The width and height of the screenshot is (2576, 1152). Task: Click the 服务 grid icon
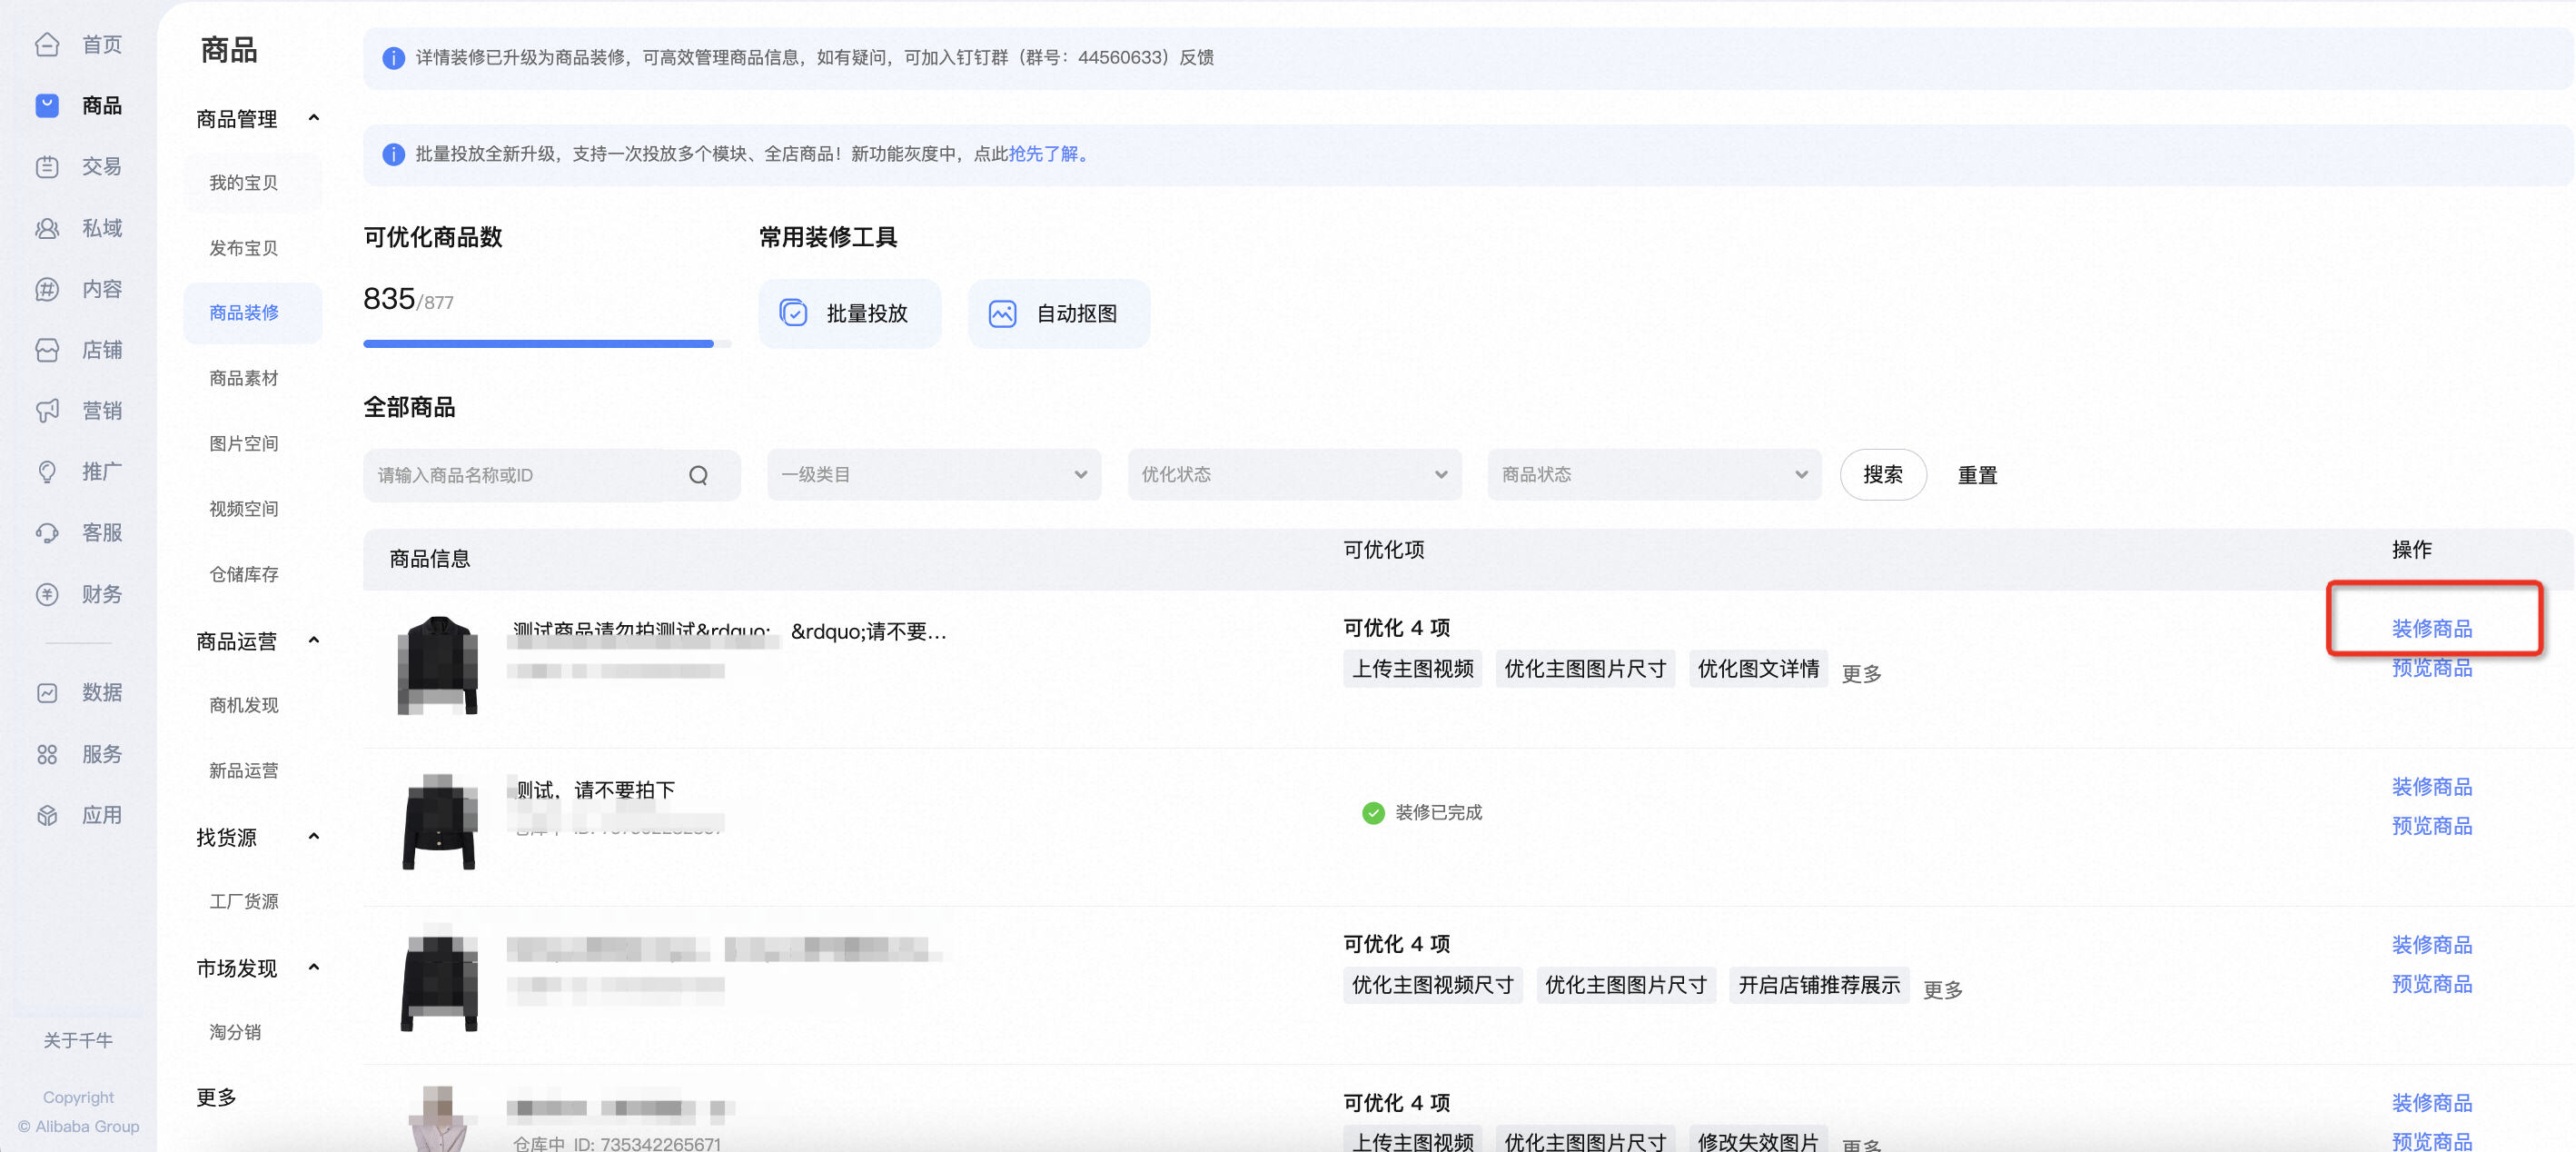(47, 754)
